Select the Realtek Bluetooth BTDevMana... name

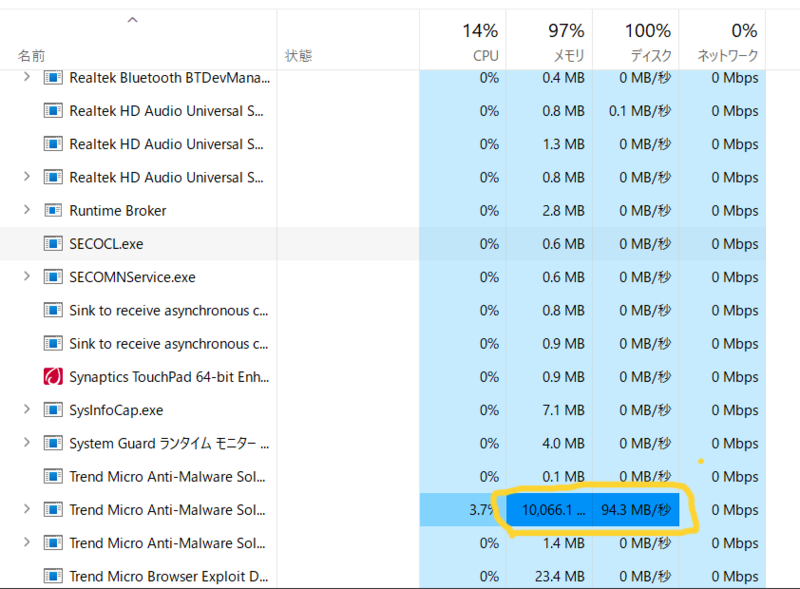click(x=170, y=78)
